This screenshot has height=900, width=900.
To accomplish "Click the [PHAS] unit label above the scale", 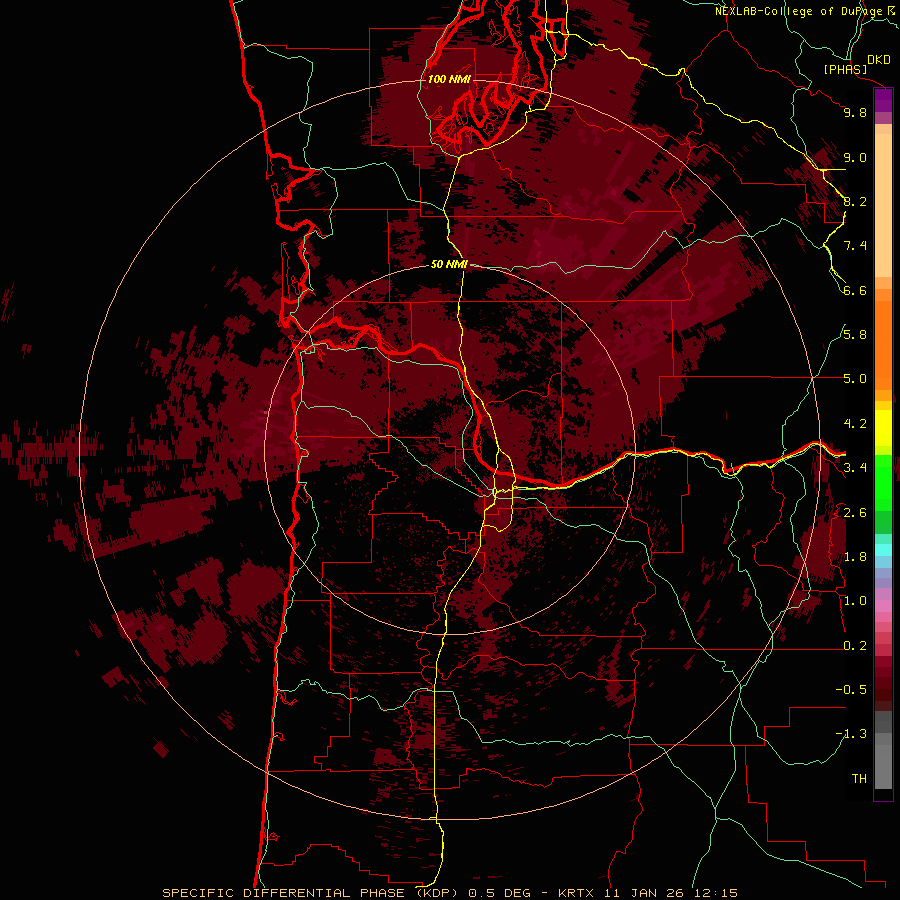I will point(845,70).
